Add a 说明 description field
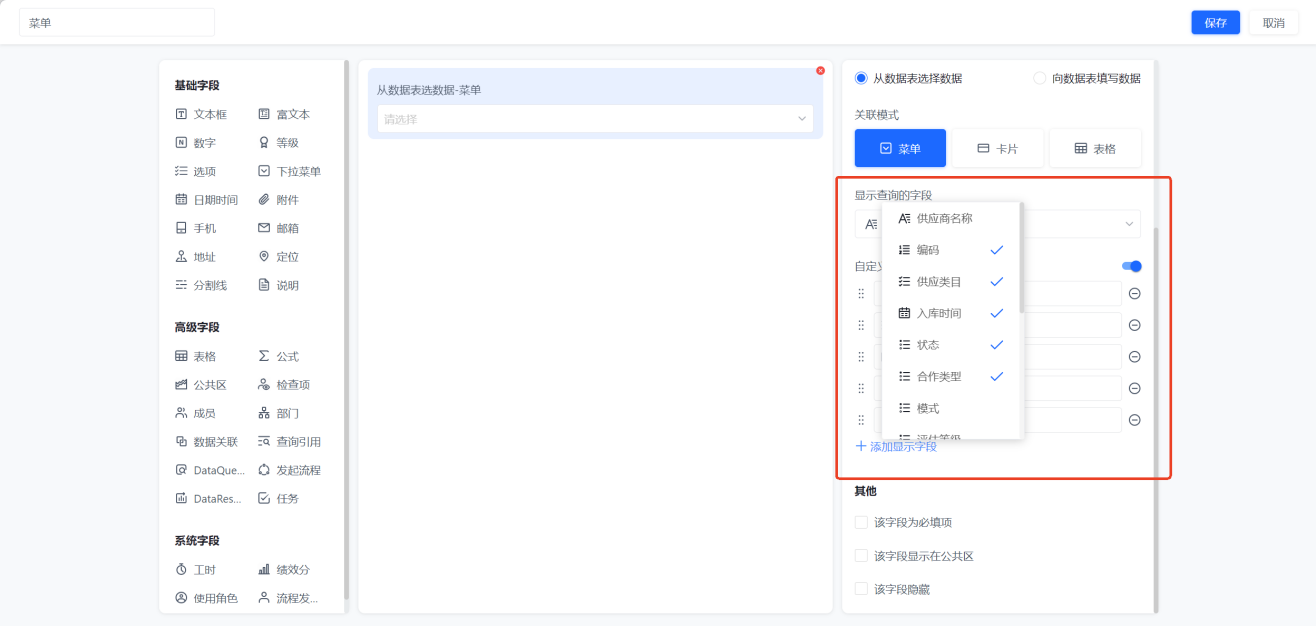This screenshot has width=1316, height=626. pyautogui.click(x=278, y=285)
